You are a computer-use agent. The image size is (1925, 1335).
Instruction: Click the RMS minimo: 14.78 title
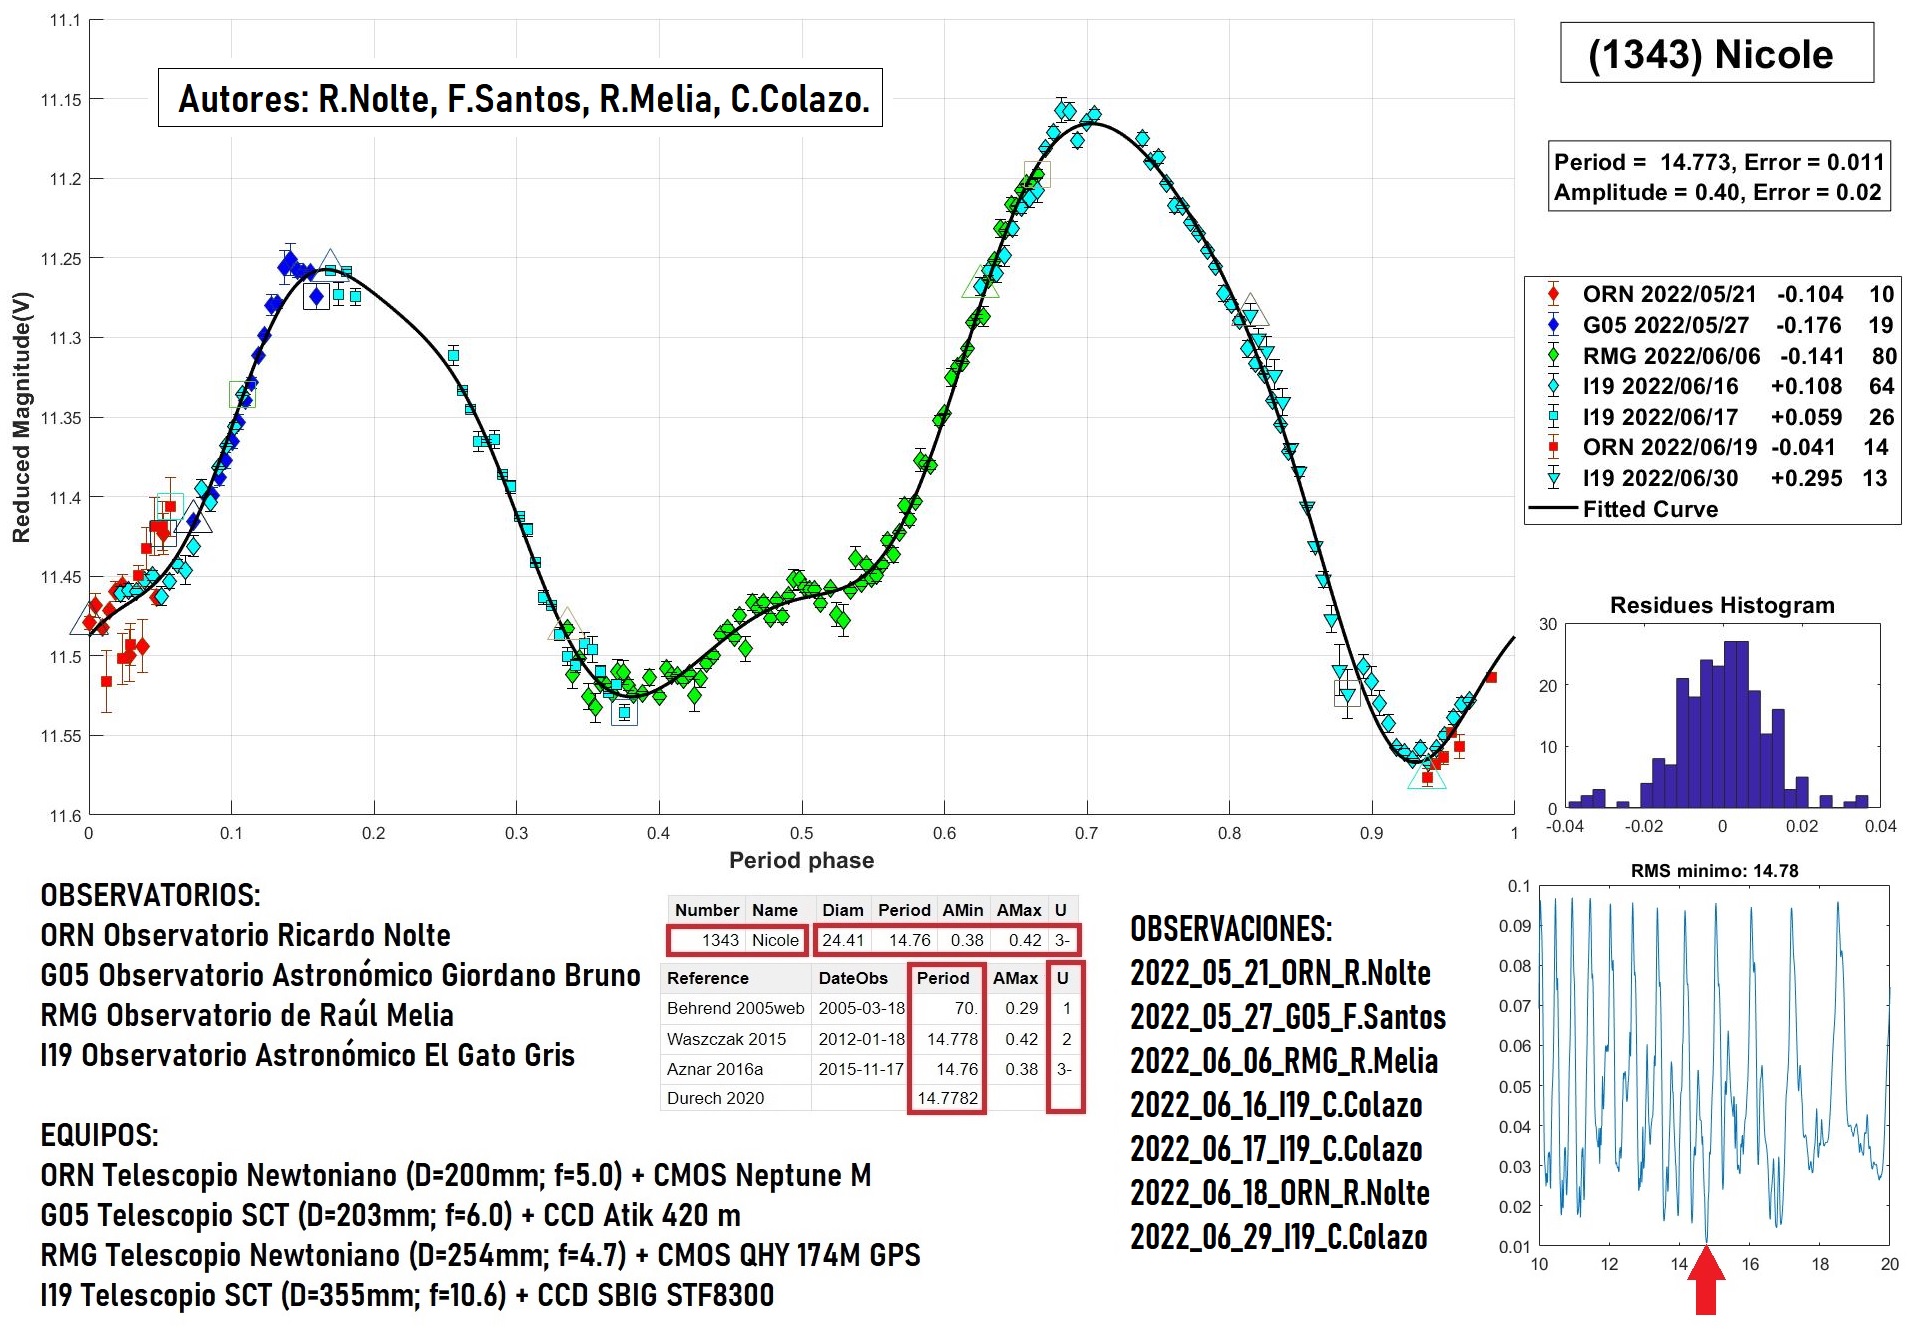(1714, 871)
